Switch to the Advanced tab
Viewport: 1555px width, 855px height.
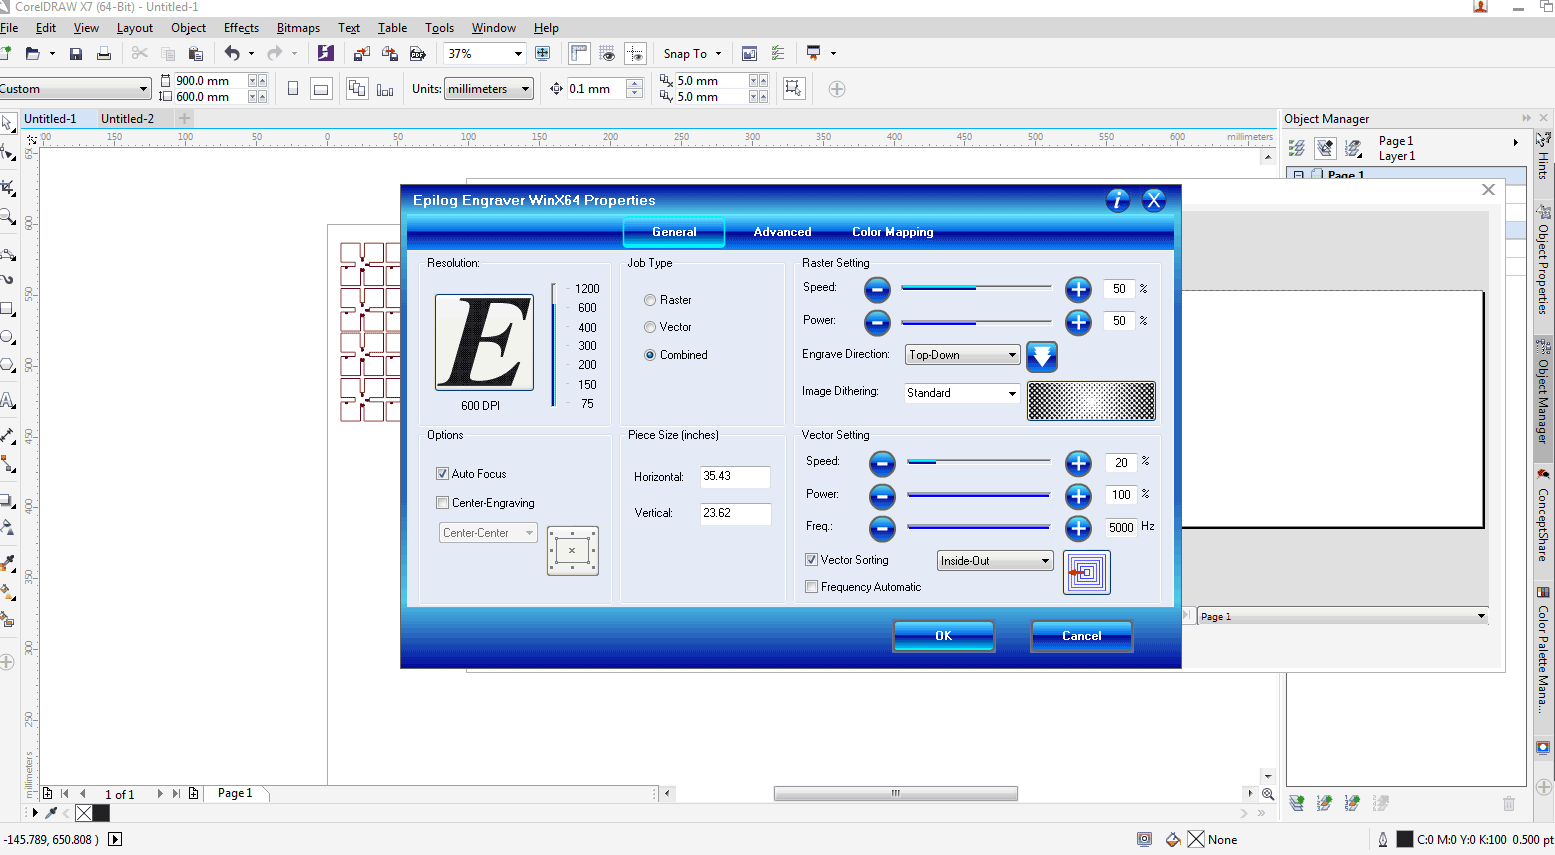point(782,232)
